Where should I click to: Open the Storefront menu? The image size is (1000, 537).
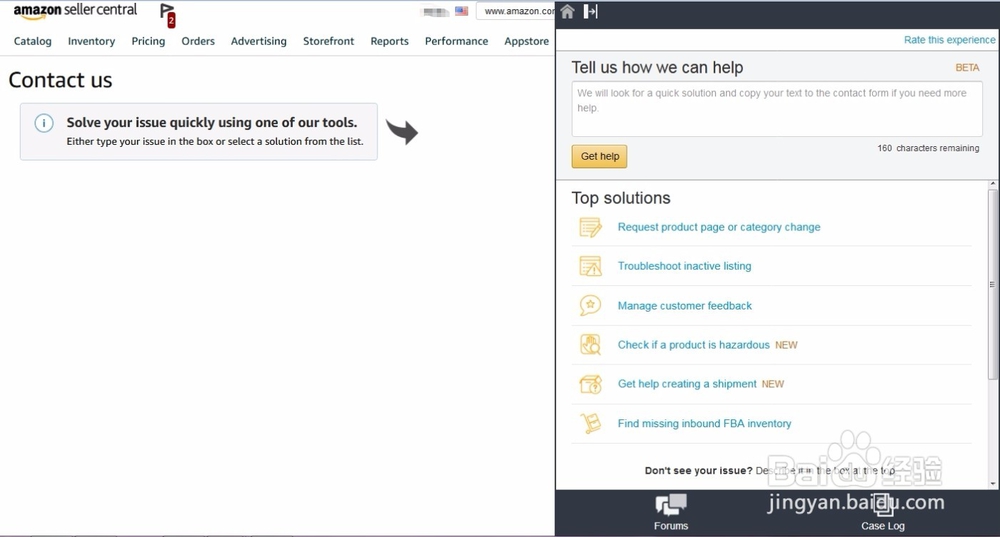pos(328,41)
